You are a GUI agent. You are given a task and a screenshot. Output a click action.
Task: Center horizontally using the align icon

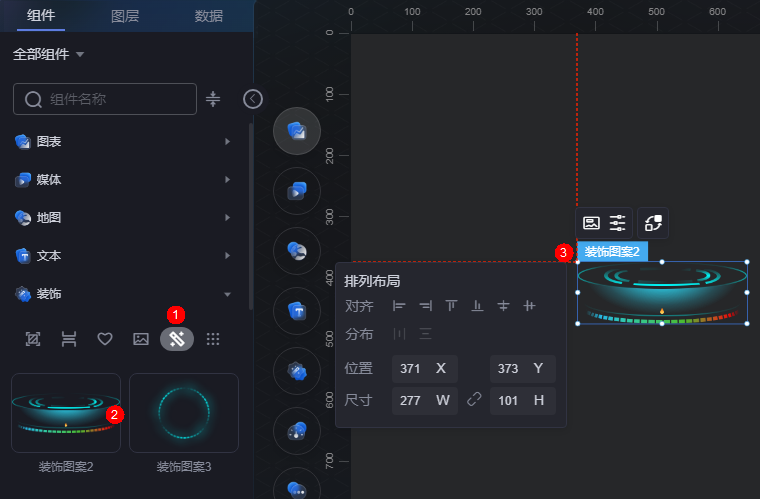(x=504, y=306)
